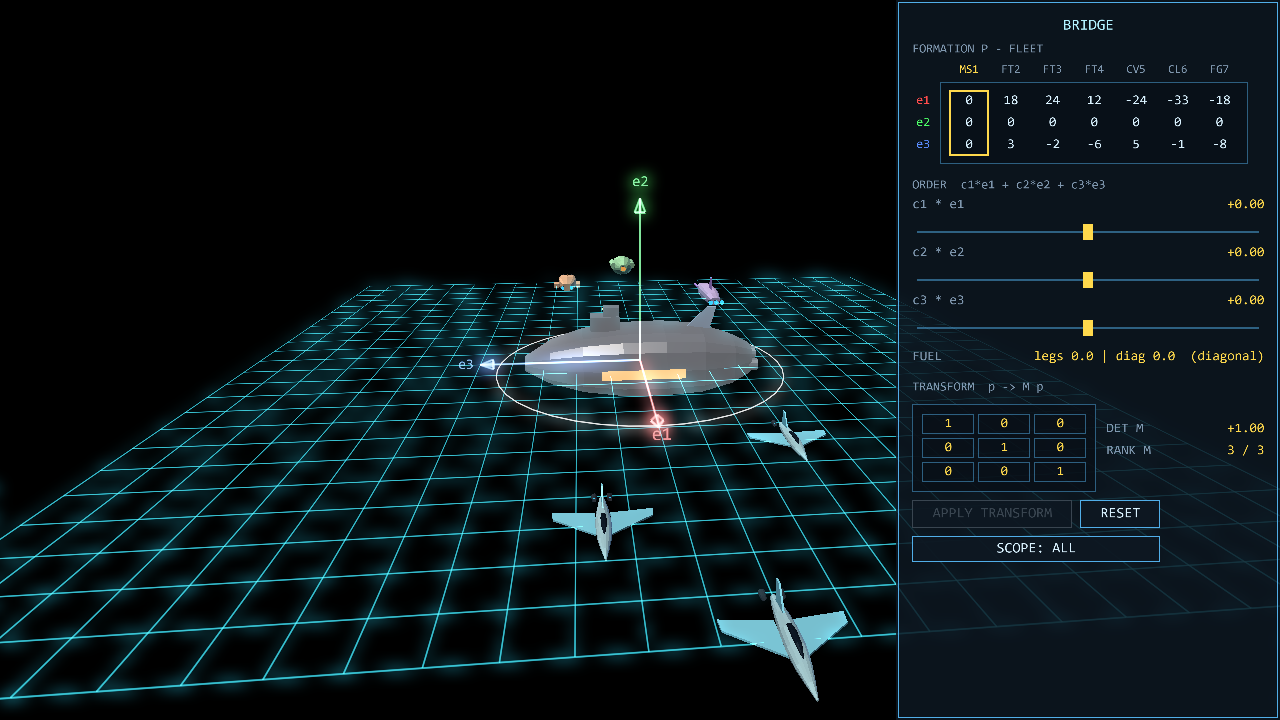
Task: Click the c3 * e3 value +0.00
Action: pyautogui.click(x=1246, y=300)
